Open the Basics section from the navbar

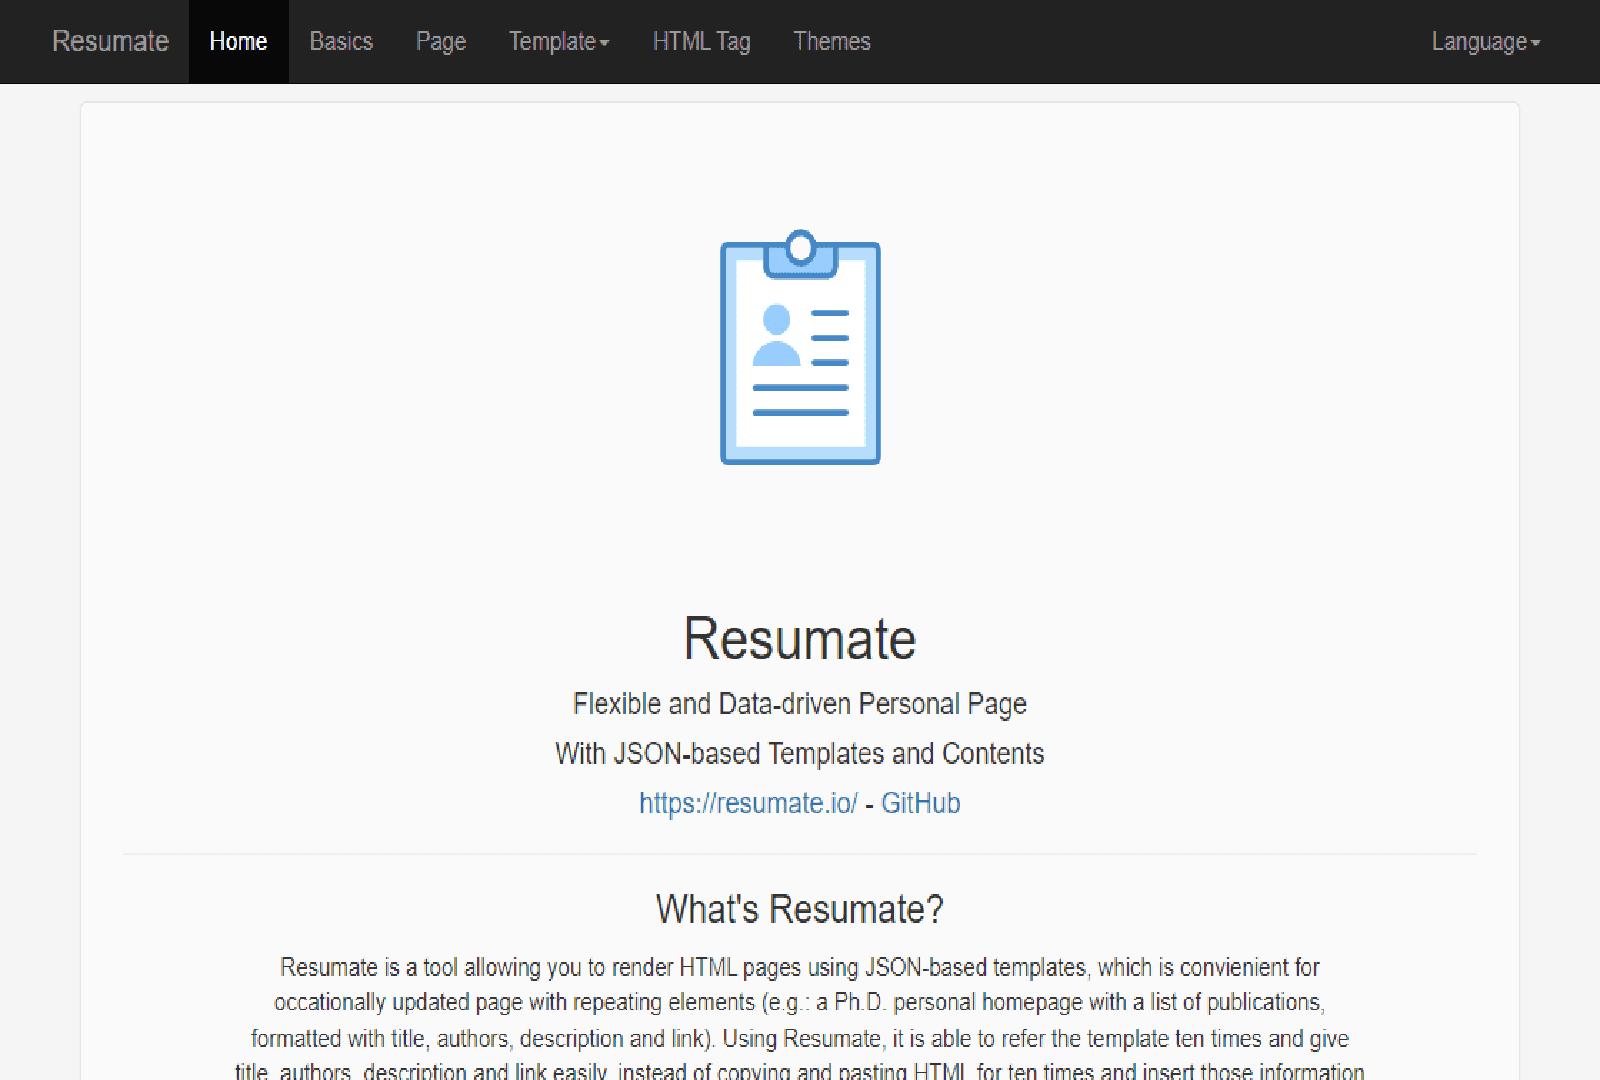pos(342,41)
